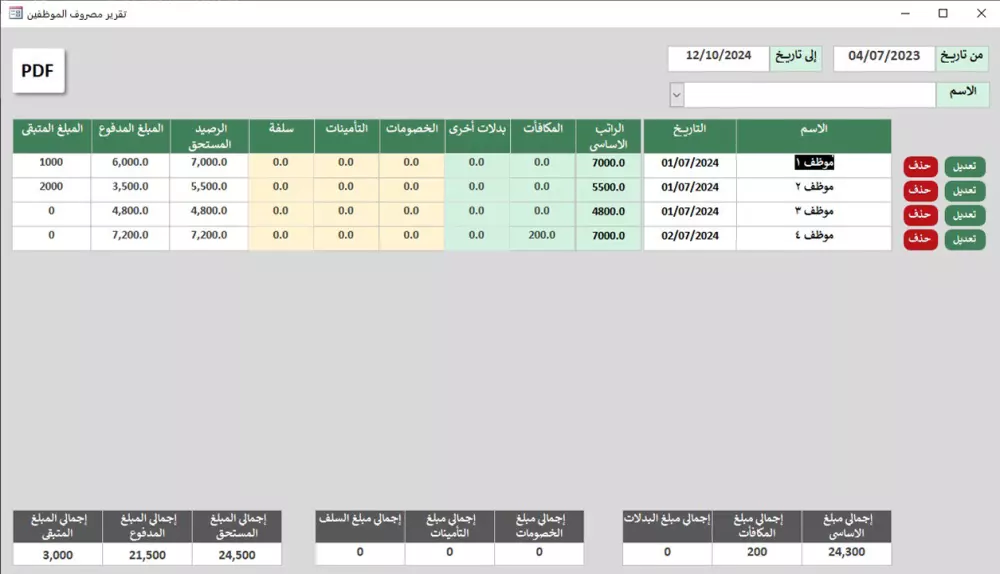Click the الرصيد المستحق column header
Viewport: 1000px width, 574px height.
pyautogui.click(x=209, y=136)
